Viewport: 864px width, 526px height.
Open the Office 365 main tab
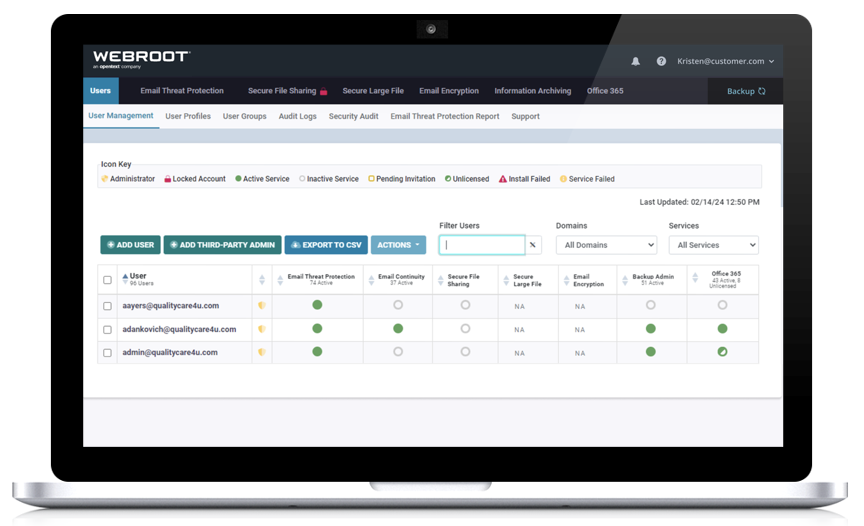(x=605, y=91)
